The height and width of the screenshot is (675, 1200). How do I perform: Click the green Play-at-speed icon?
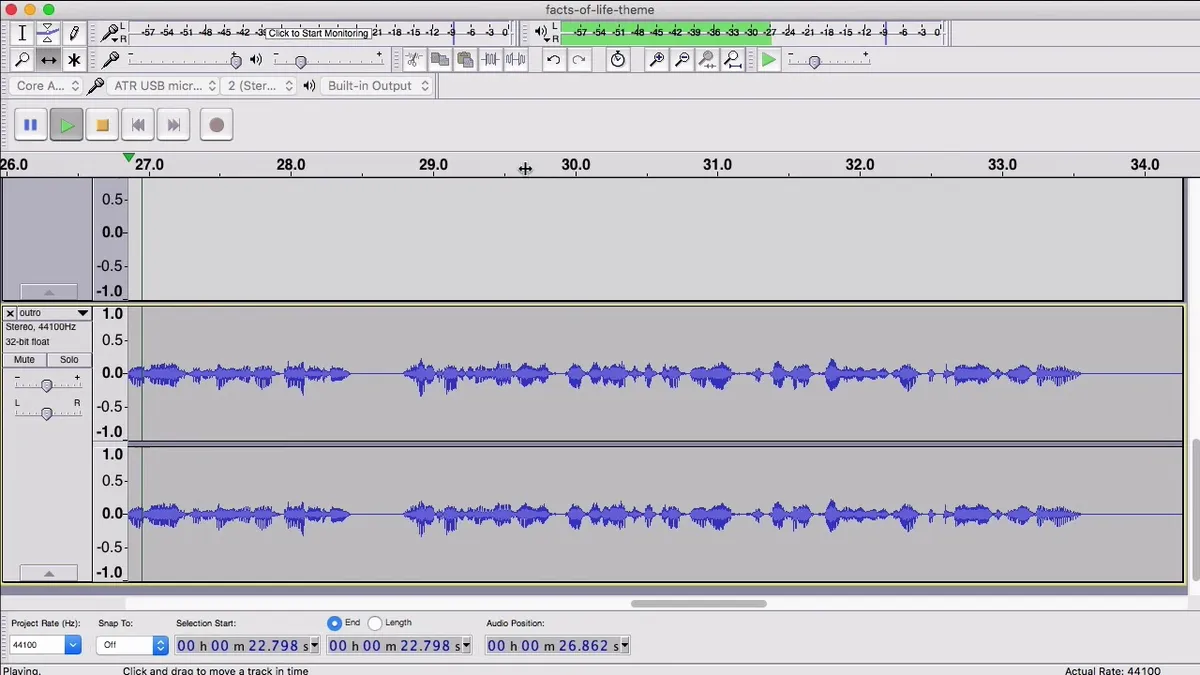pyautogui.click(x=768, y=60)
